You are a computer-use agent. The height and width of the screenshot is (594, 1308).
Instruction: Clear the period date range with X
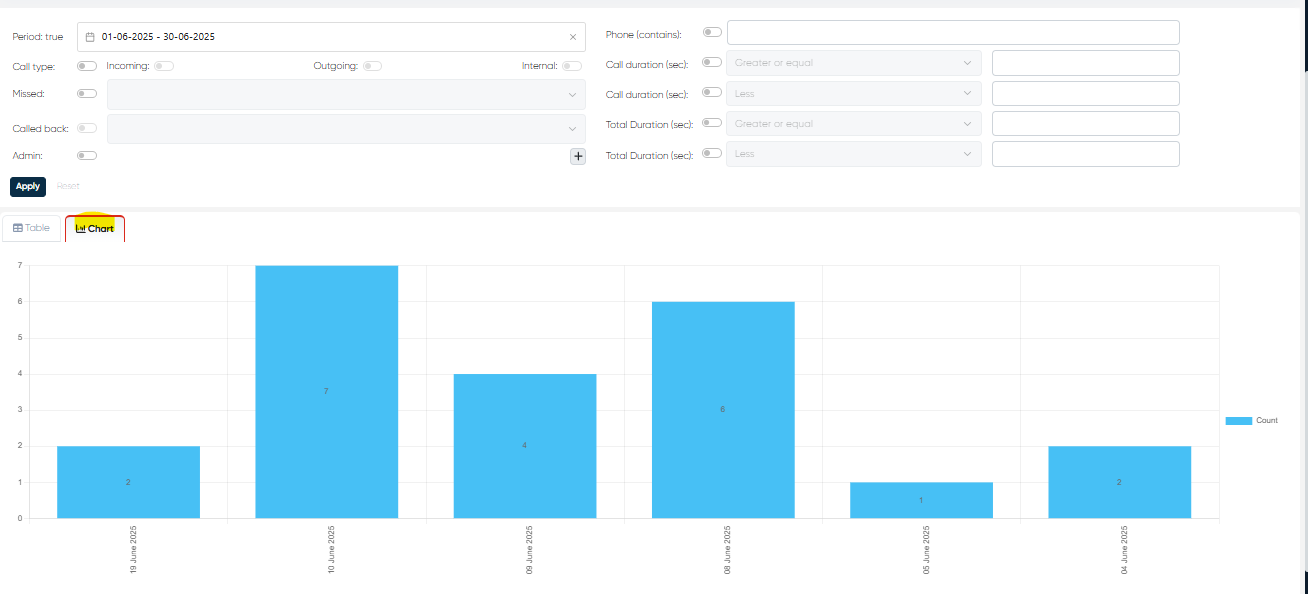click(x=573, y=37)
